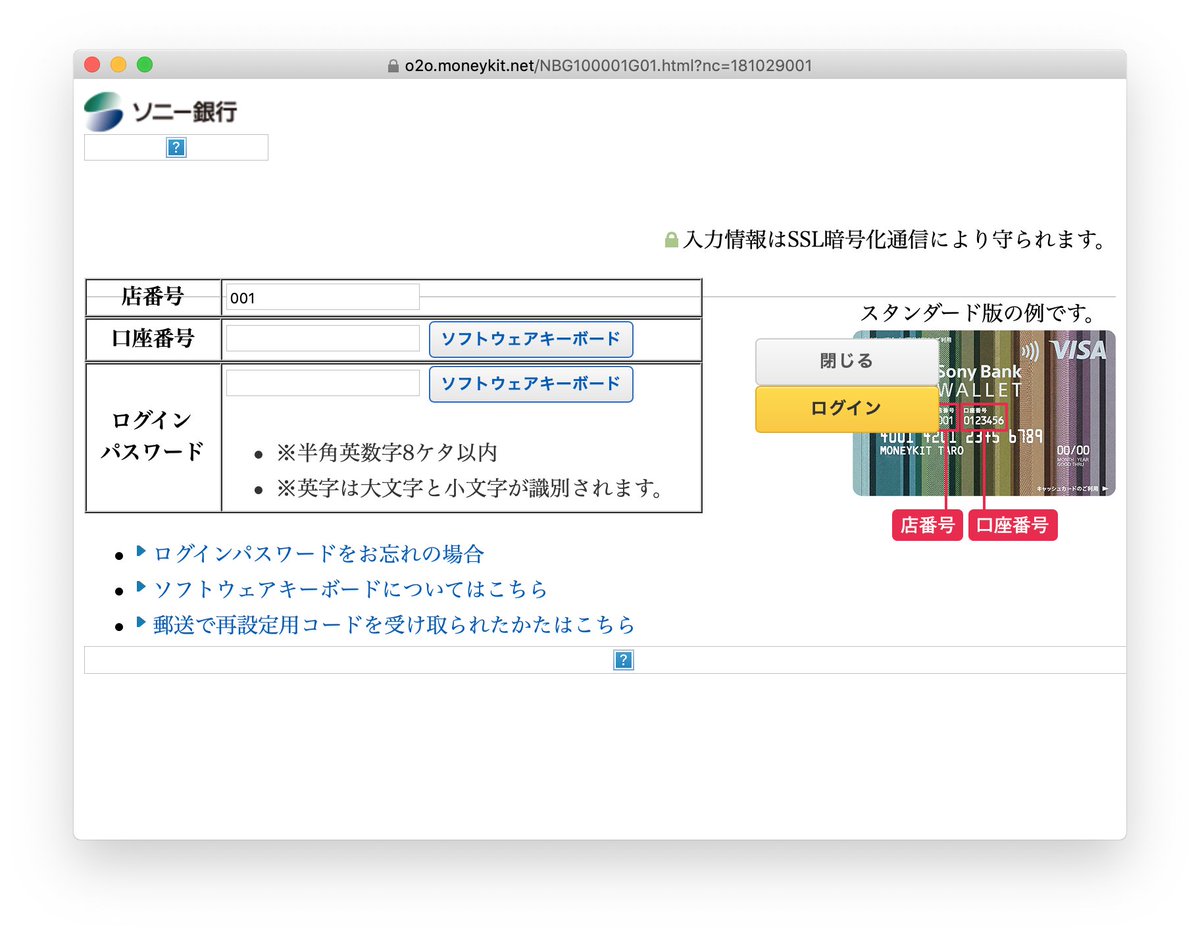Click the green SSL padlock icon
Image resolution: width=1200 pixels, height=937 pixels.
click(672, 241)
